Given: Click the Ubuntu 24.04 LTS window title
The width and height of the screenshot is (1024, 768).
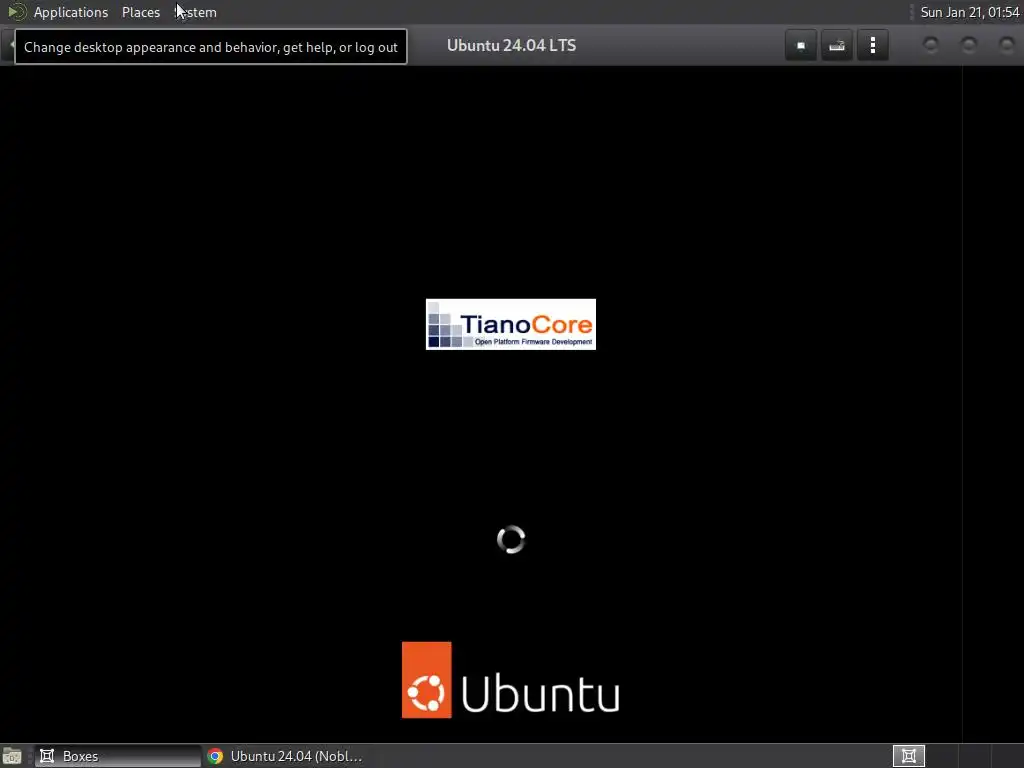Looking at the screenshot, I should coord(511,46).
